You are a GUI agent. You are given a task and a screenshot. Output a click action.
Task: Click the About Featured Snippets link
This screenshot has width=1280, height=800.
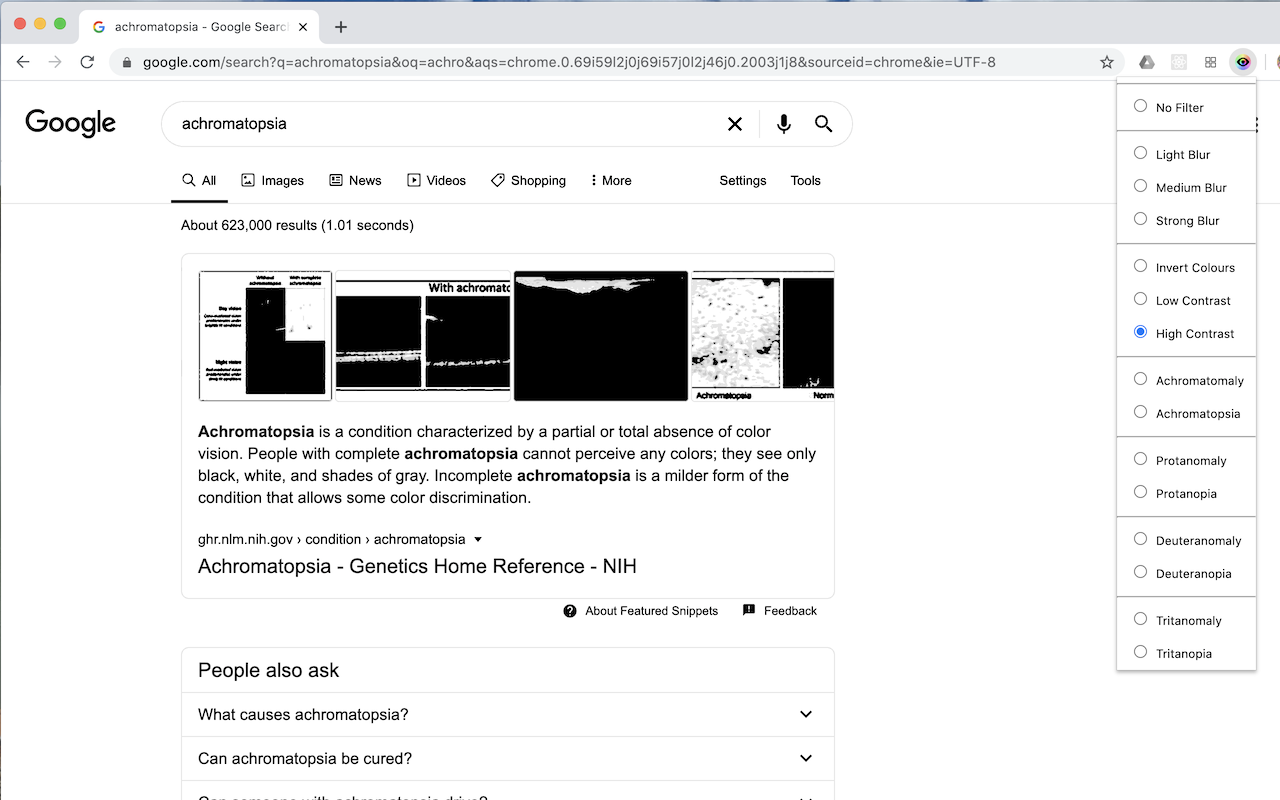(x=652, y=611)
